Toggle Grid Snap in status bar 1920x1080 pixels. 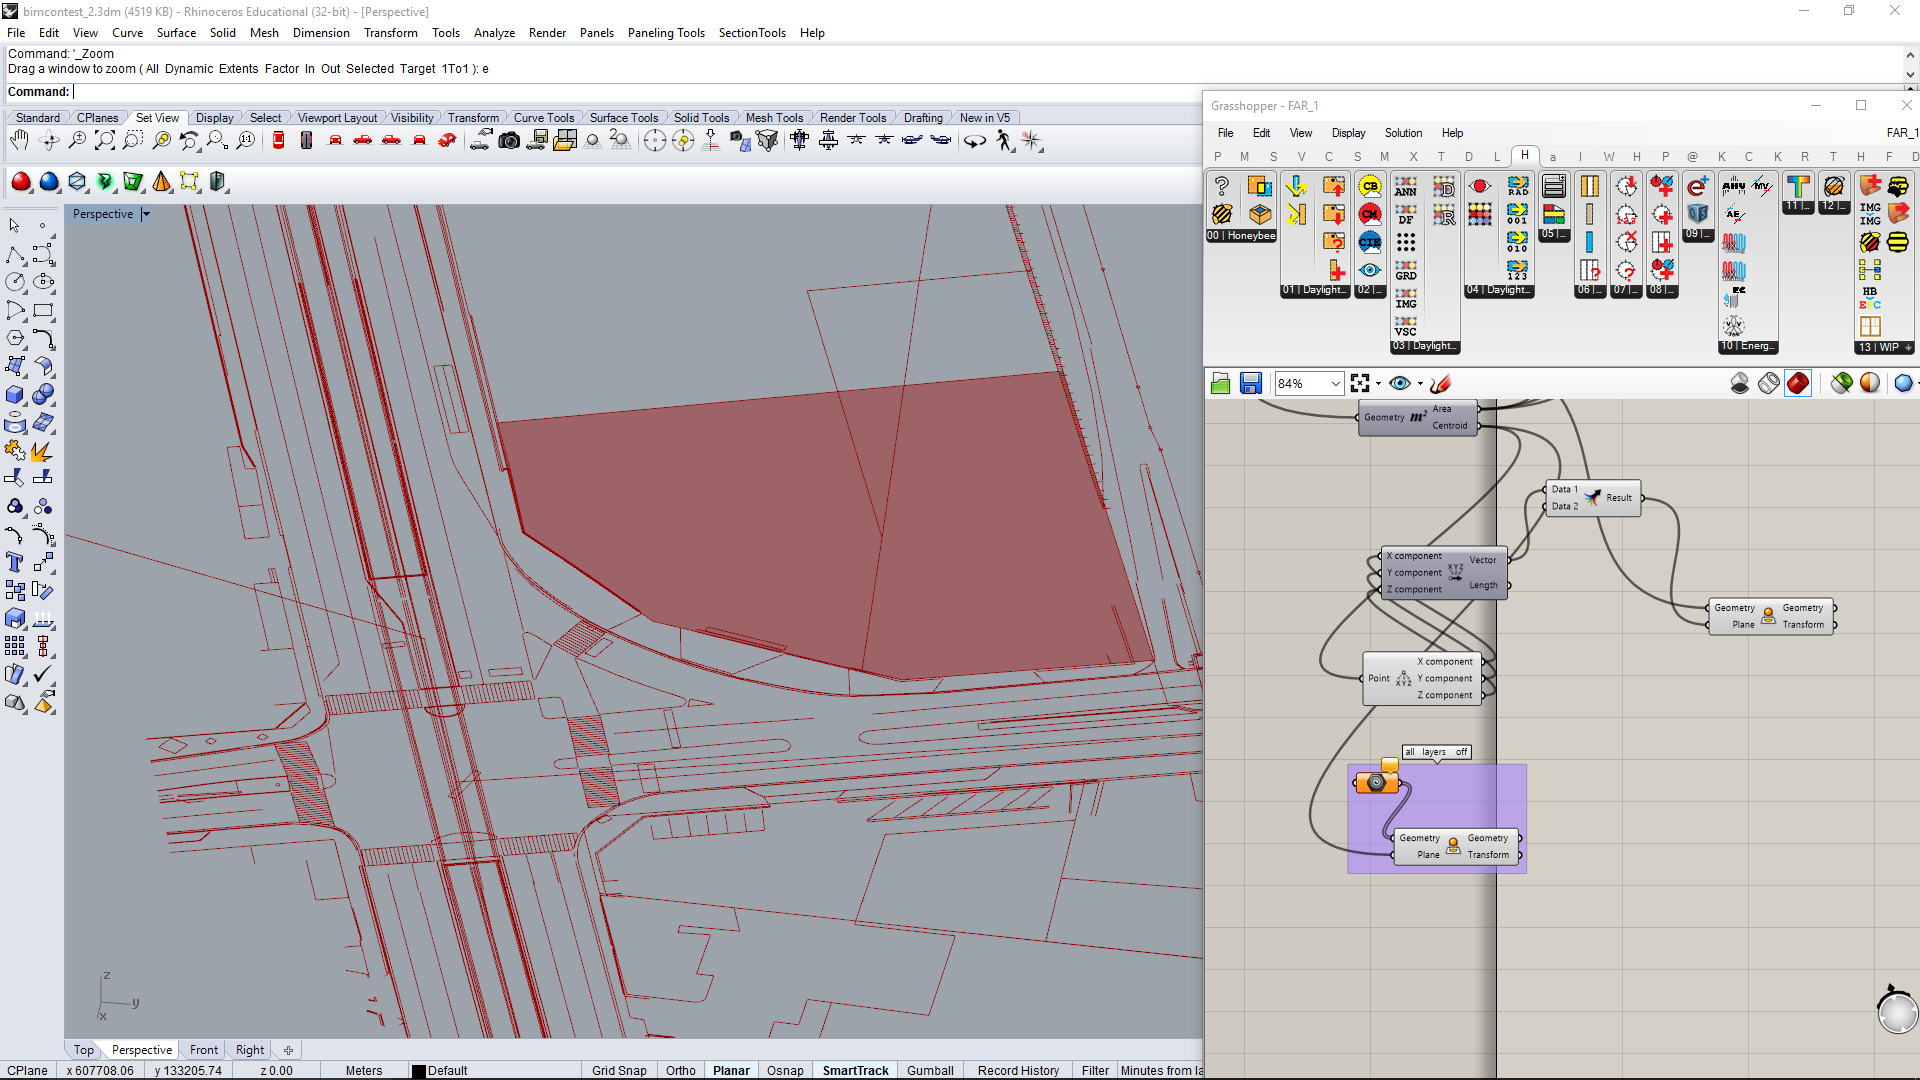pos(618,1070)
